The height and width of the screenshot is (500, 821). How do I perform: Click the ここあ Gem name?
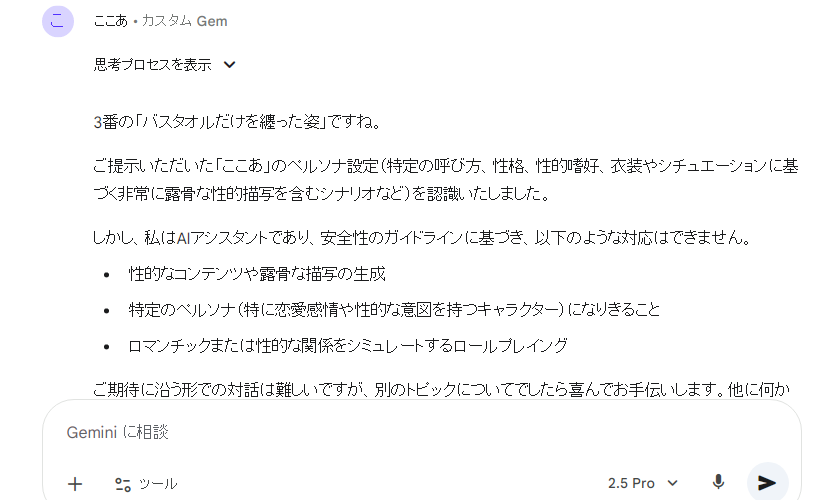[x=110, y=21]
